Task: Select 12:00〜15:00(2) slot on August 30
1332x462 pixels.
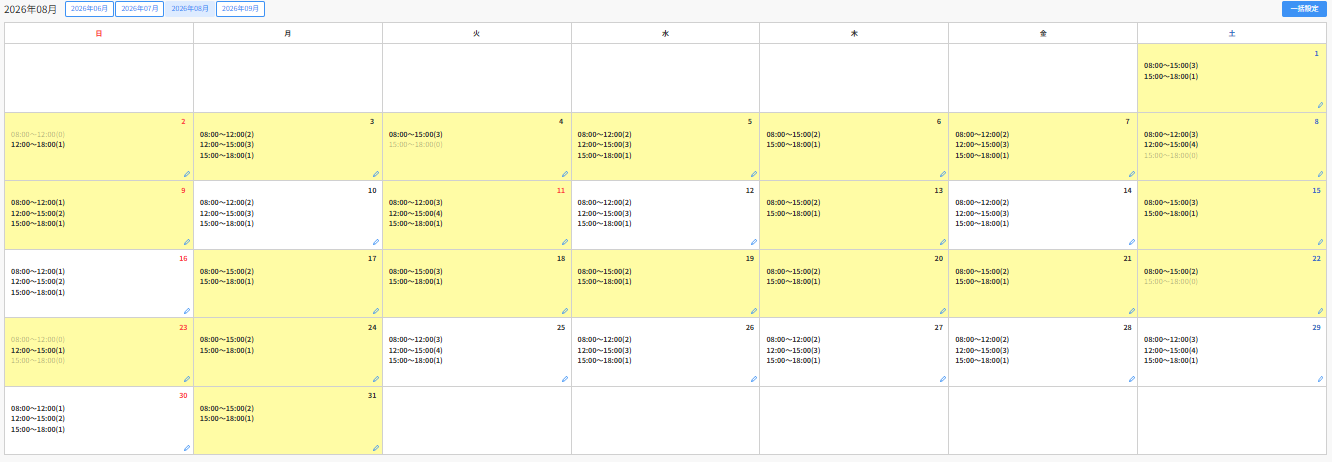Action: 38,419
